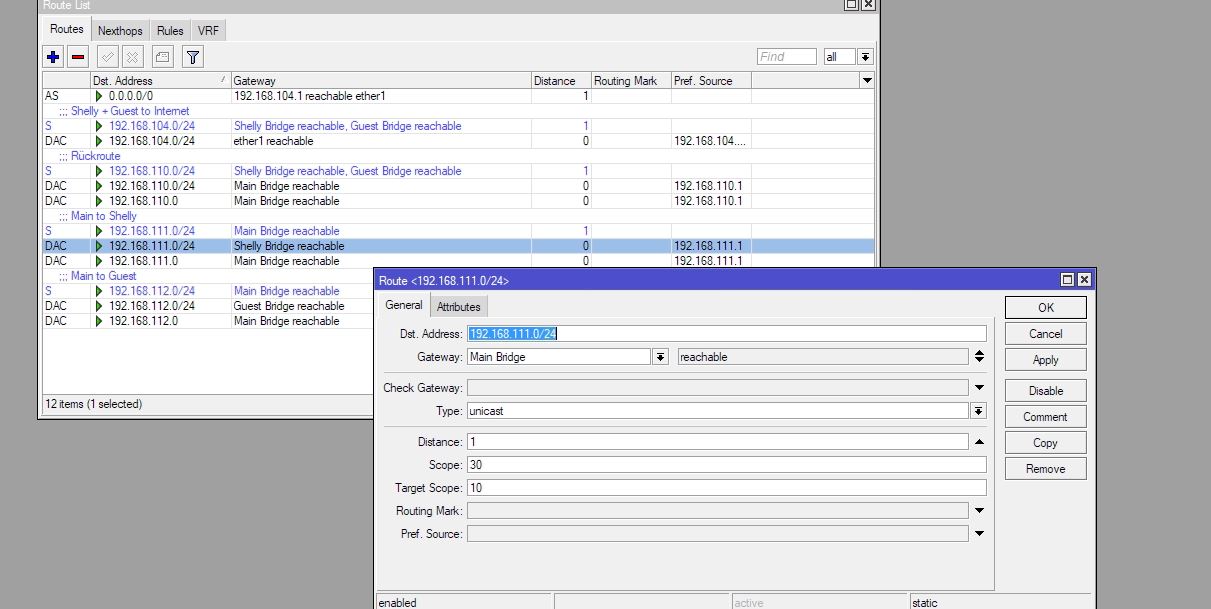Click the red minus Remove route icon
Viewport: 1211px width, 609px height.
click(x=78, y=57)
